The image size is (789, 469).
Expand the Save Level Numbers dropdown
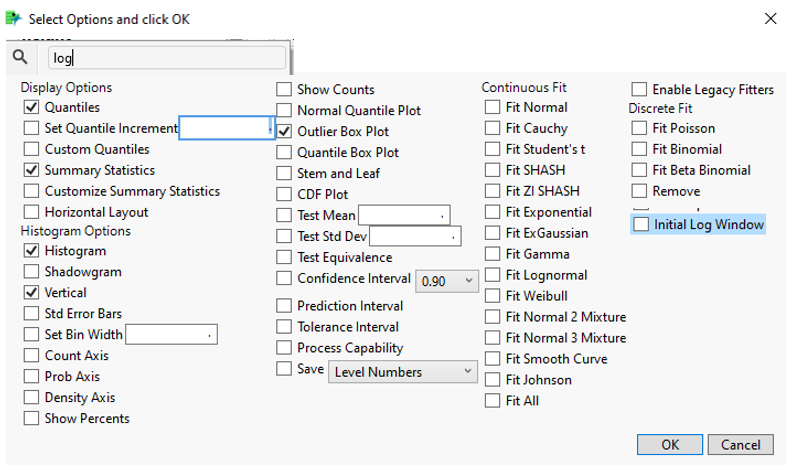[403, 372]
